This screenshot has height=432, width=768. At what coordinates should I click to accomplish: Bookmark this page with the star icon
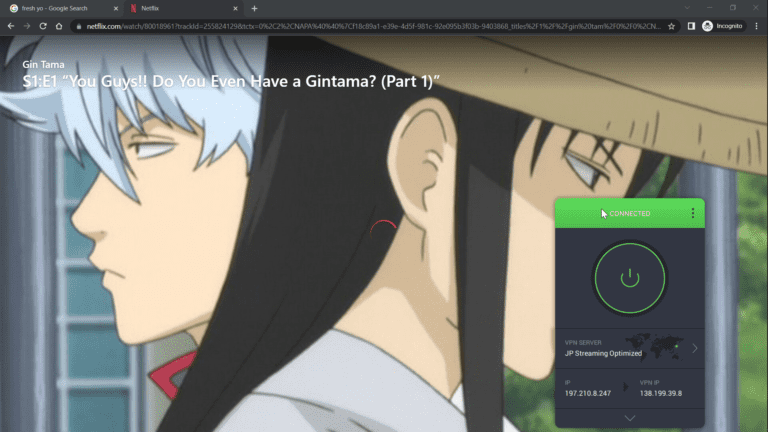[x=671, y=25]
